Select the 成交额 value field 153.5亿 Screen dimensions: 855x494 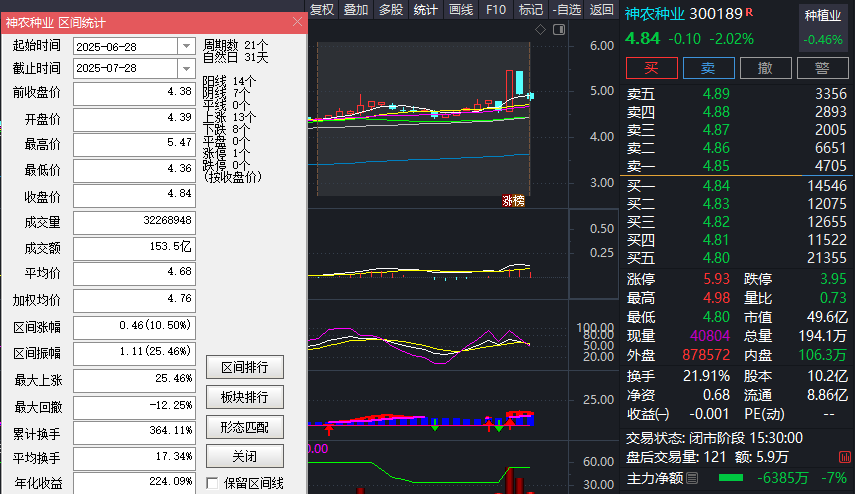(134, 249)
